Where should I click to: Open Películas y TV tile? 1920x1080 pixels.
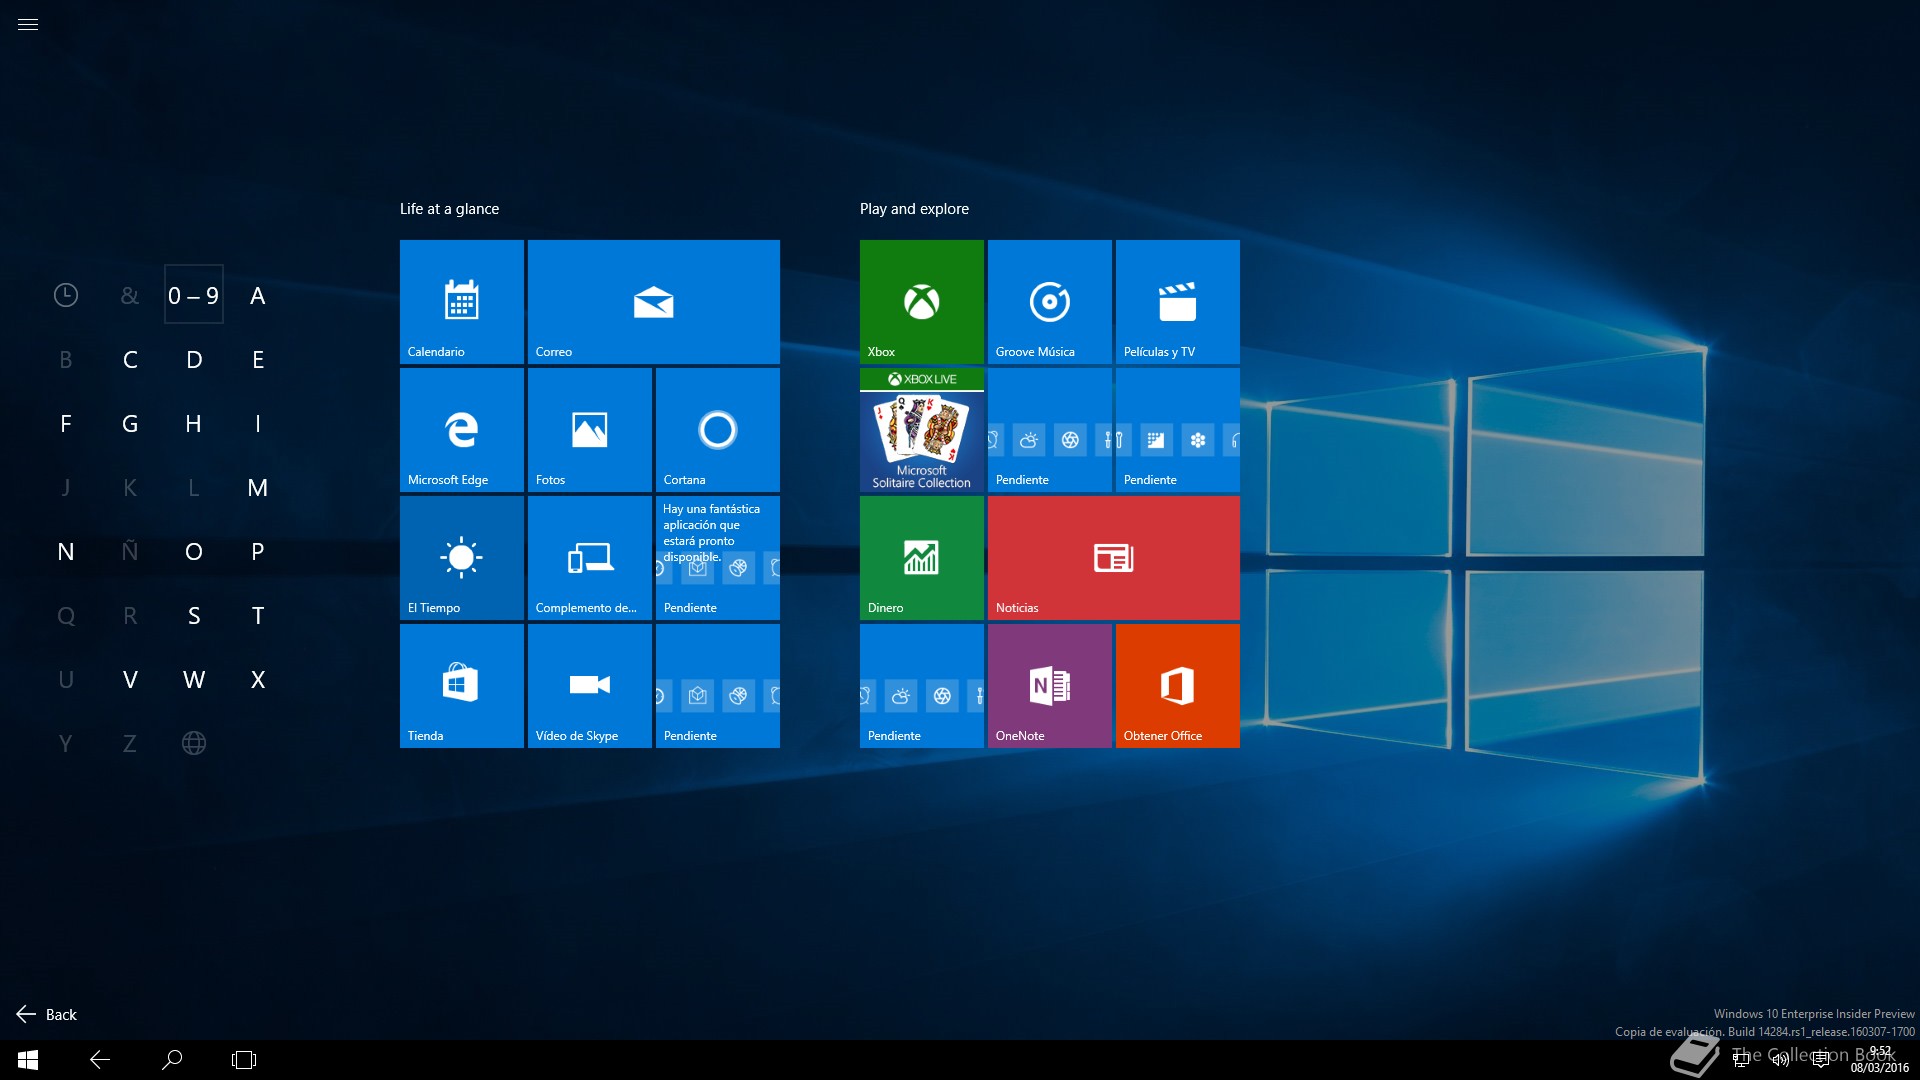(1178, 302)
